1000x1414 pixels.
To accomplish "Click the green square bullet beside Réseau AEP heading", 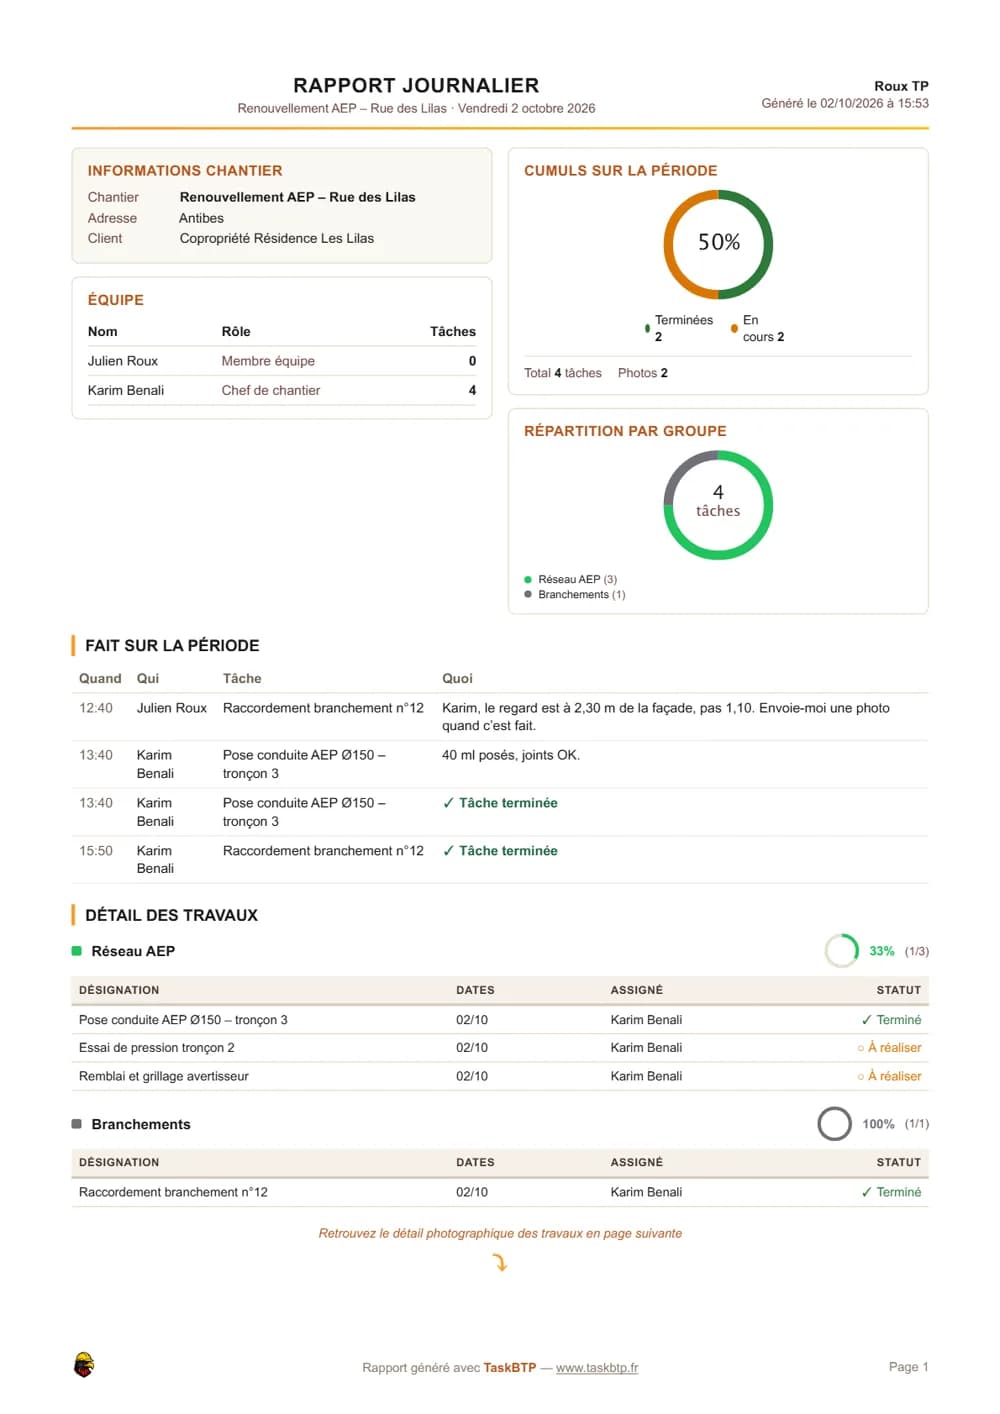I will pos(77,951).
